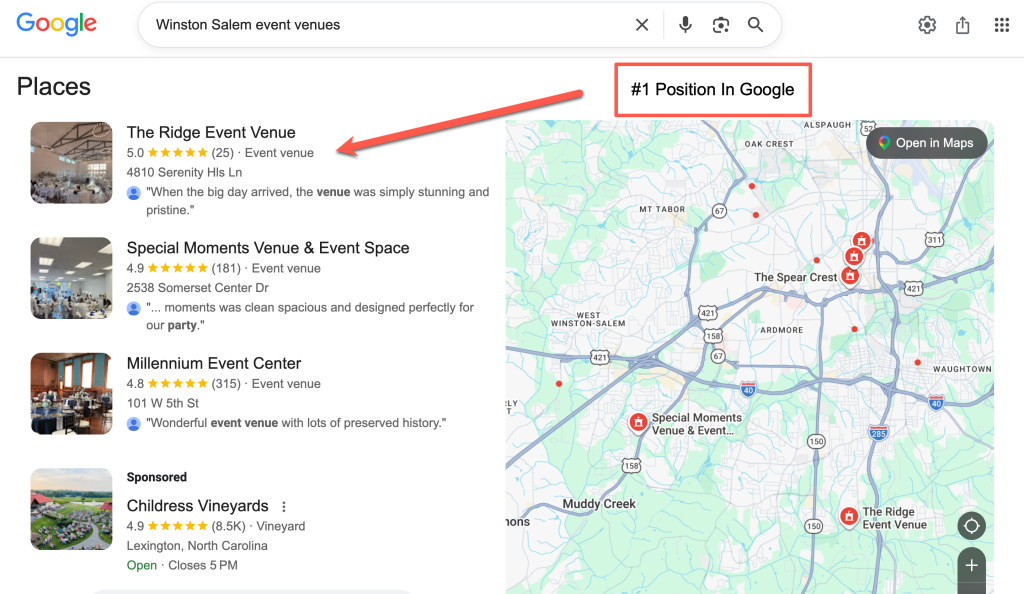Open The Ridge Event Venue listing
This screenshot has height=594, width=1024.
[x=211, y=133]
